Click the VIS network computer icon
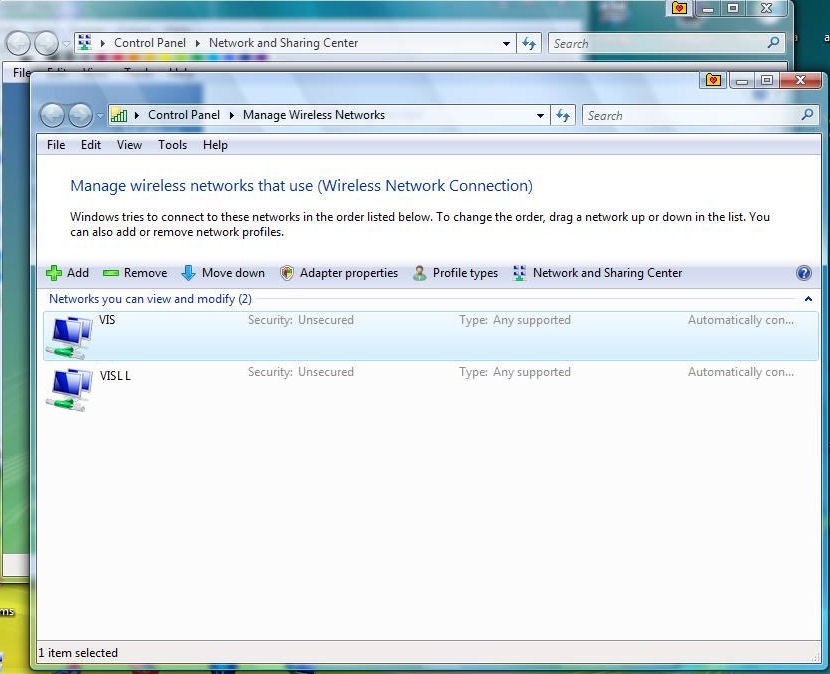Screen dimensions: 830x674 coord(70,337)
